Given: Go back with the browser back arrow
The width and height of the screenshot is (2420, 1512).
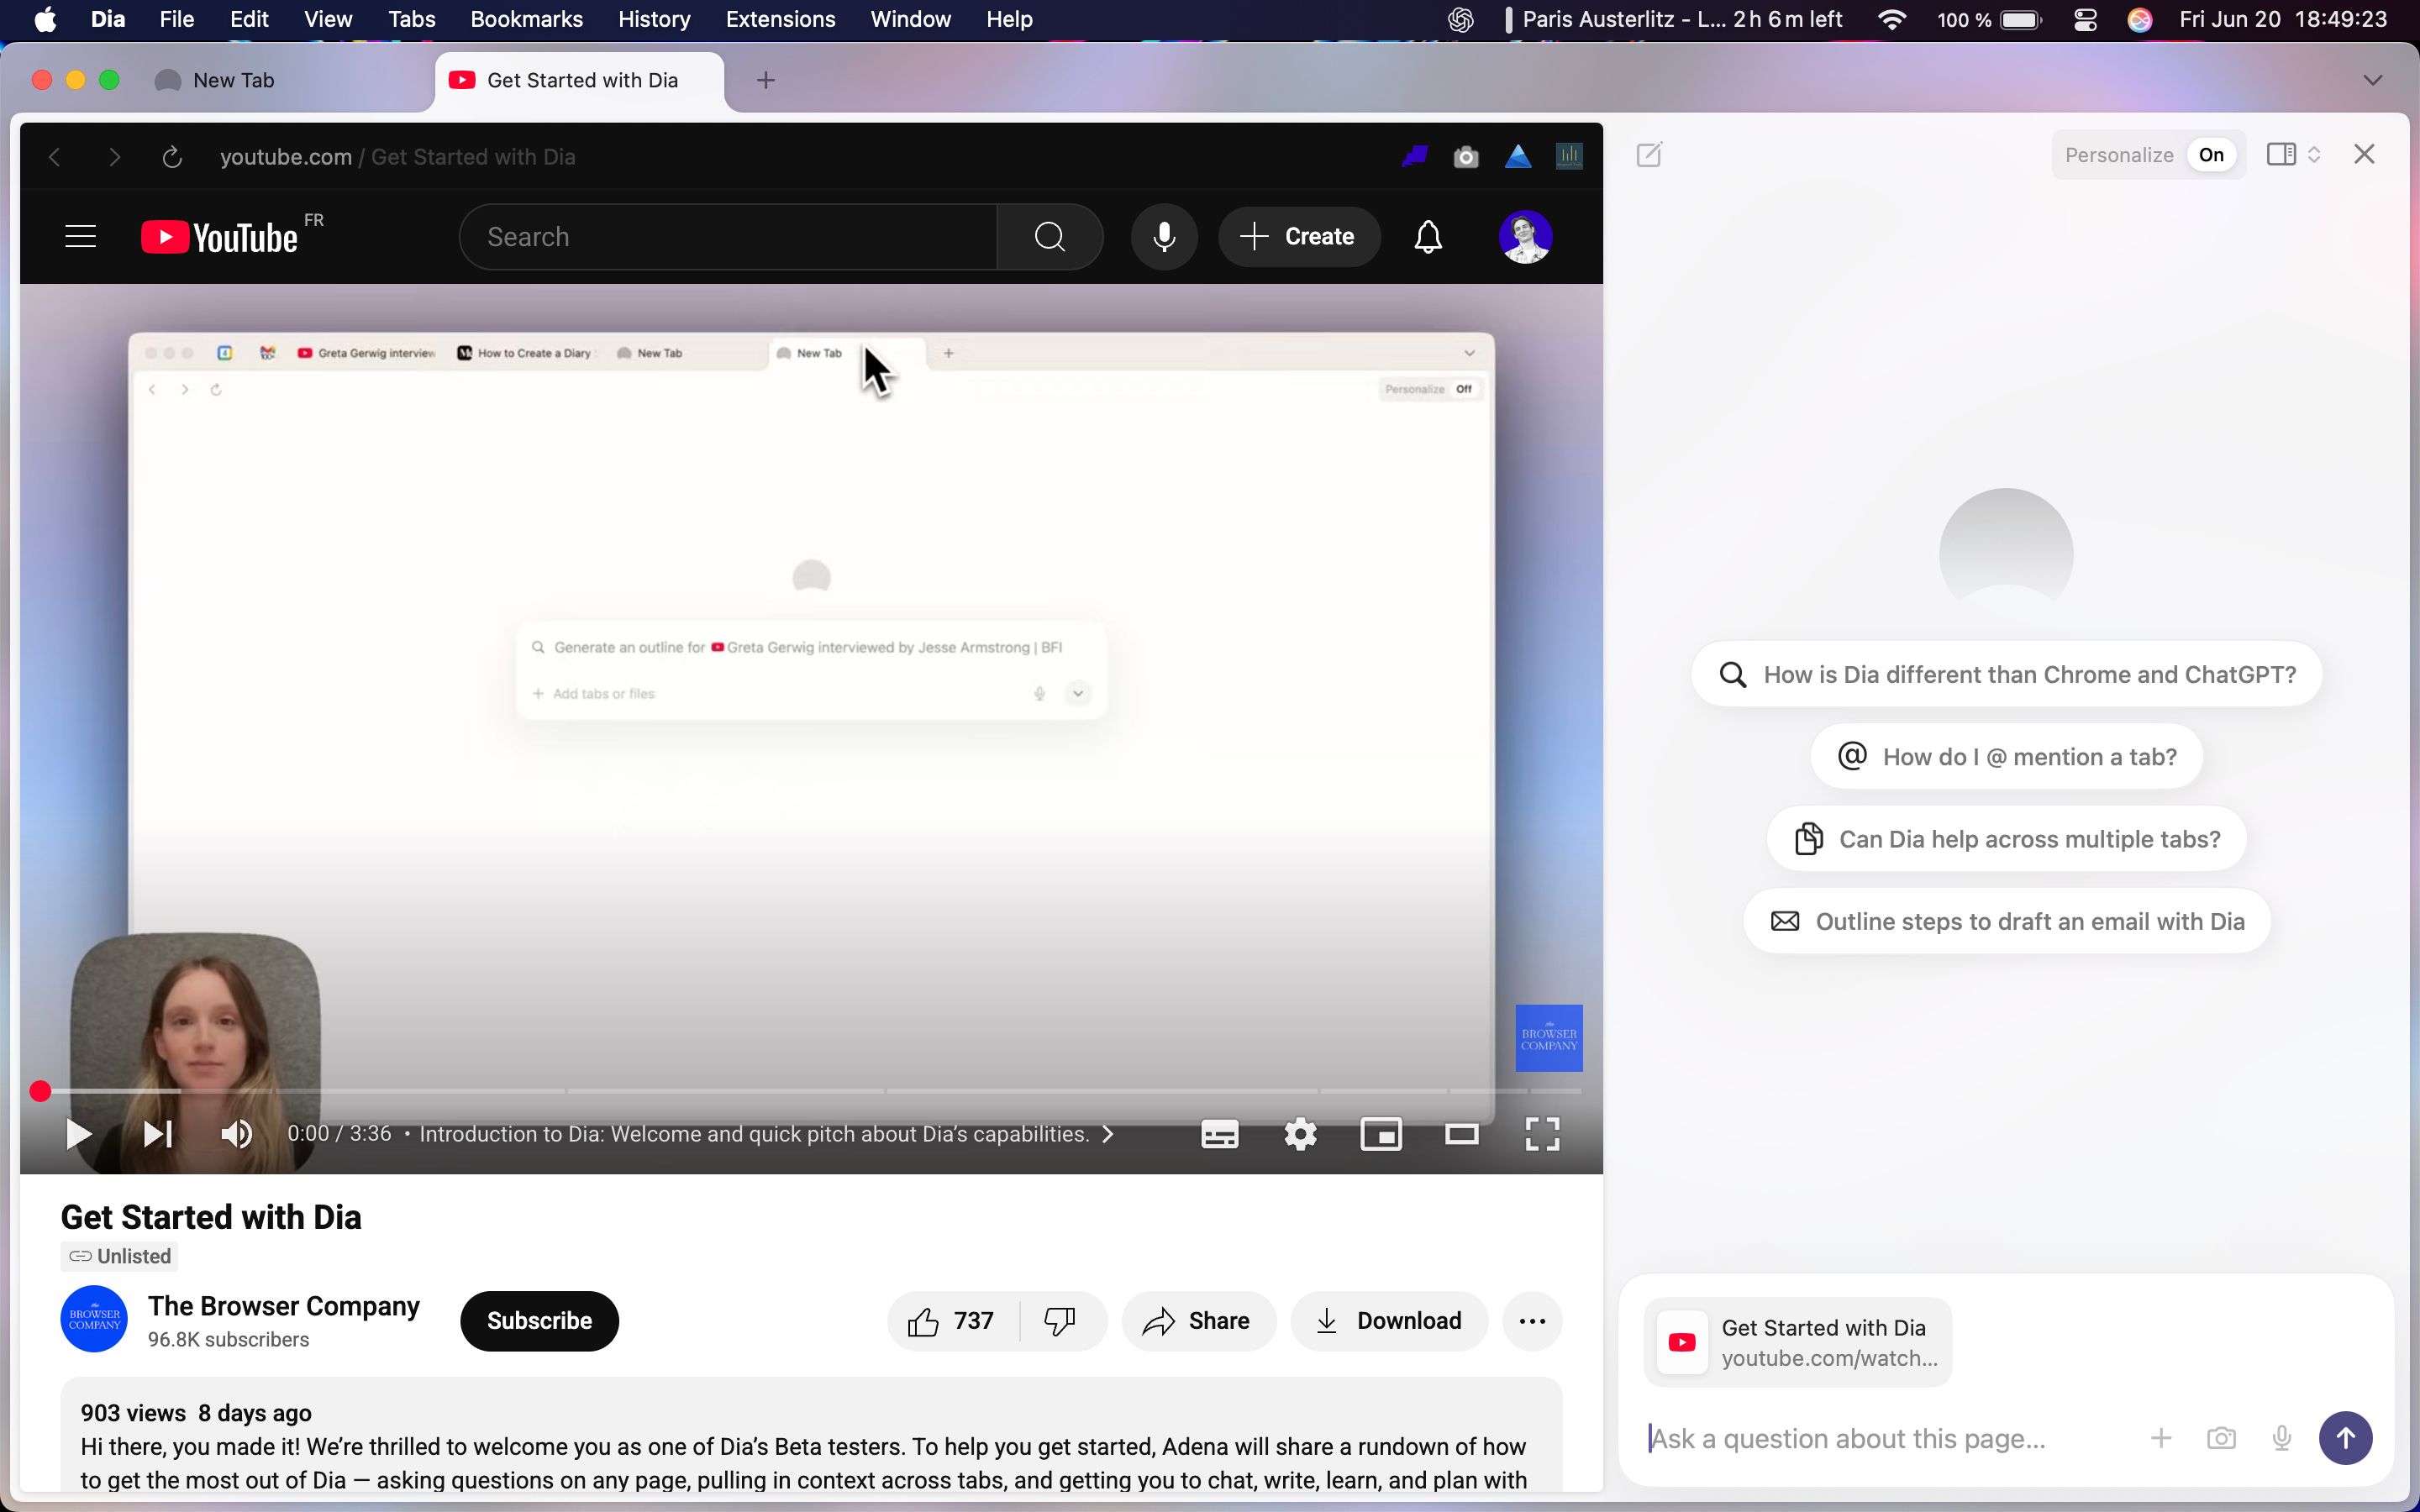Looking at the screenshot, I should (x=55, y=157).
